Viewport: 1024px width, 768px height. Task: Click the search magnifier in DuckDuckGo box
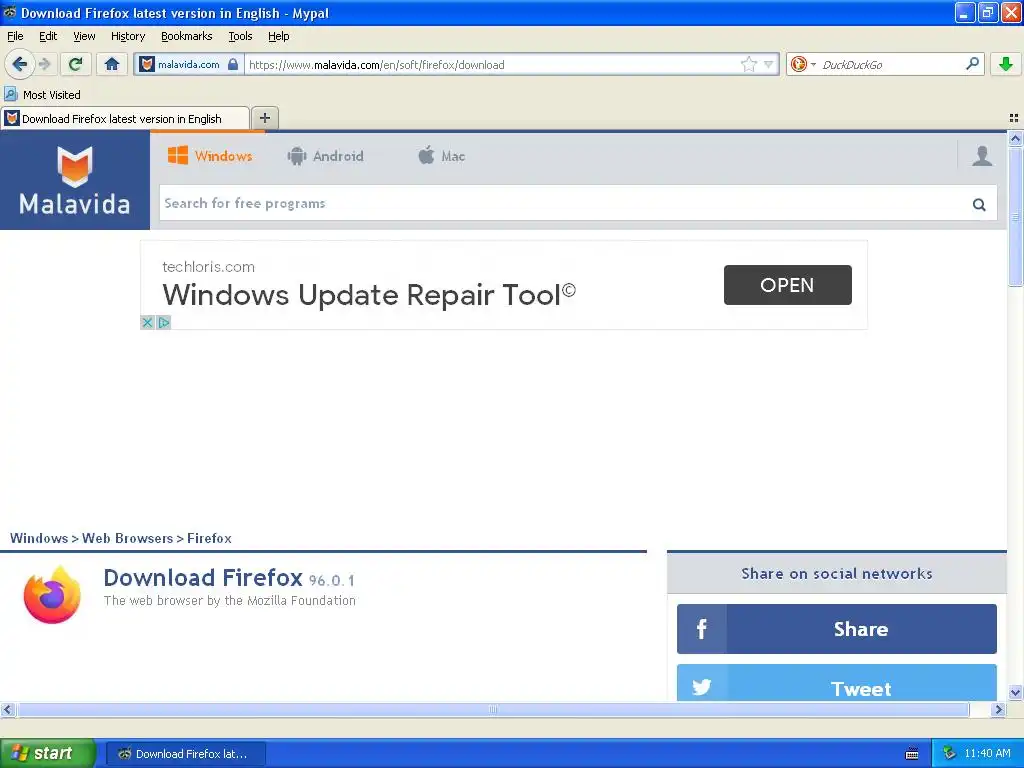tap(972, 63)
